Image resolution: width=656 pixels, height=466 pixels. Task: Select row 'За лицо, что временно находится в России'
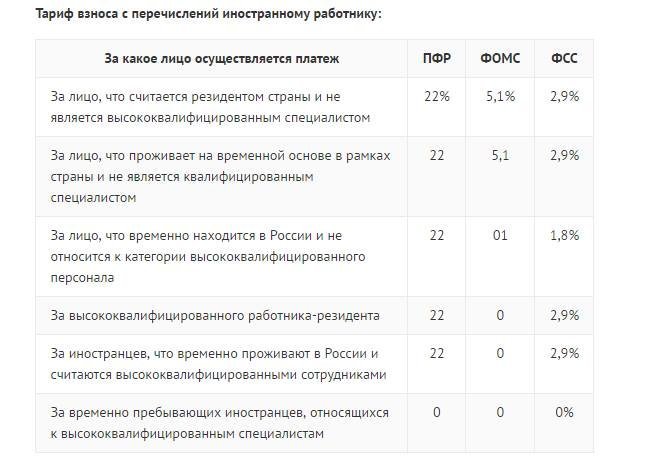[314, 256]
